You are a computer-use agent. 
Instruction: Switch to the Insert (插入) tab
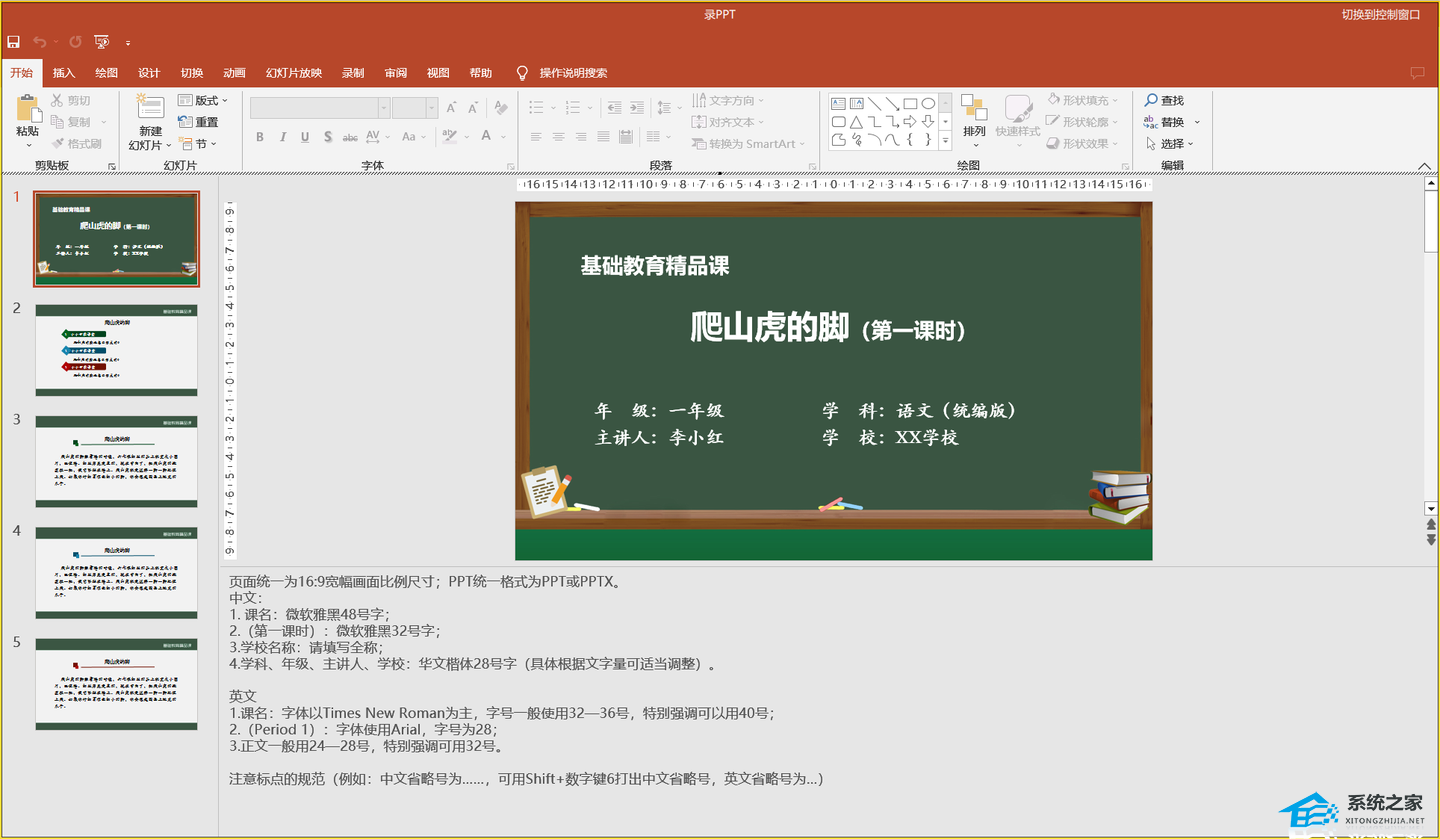64,73
